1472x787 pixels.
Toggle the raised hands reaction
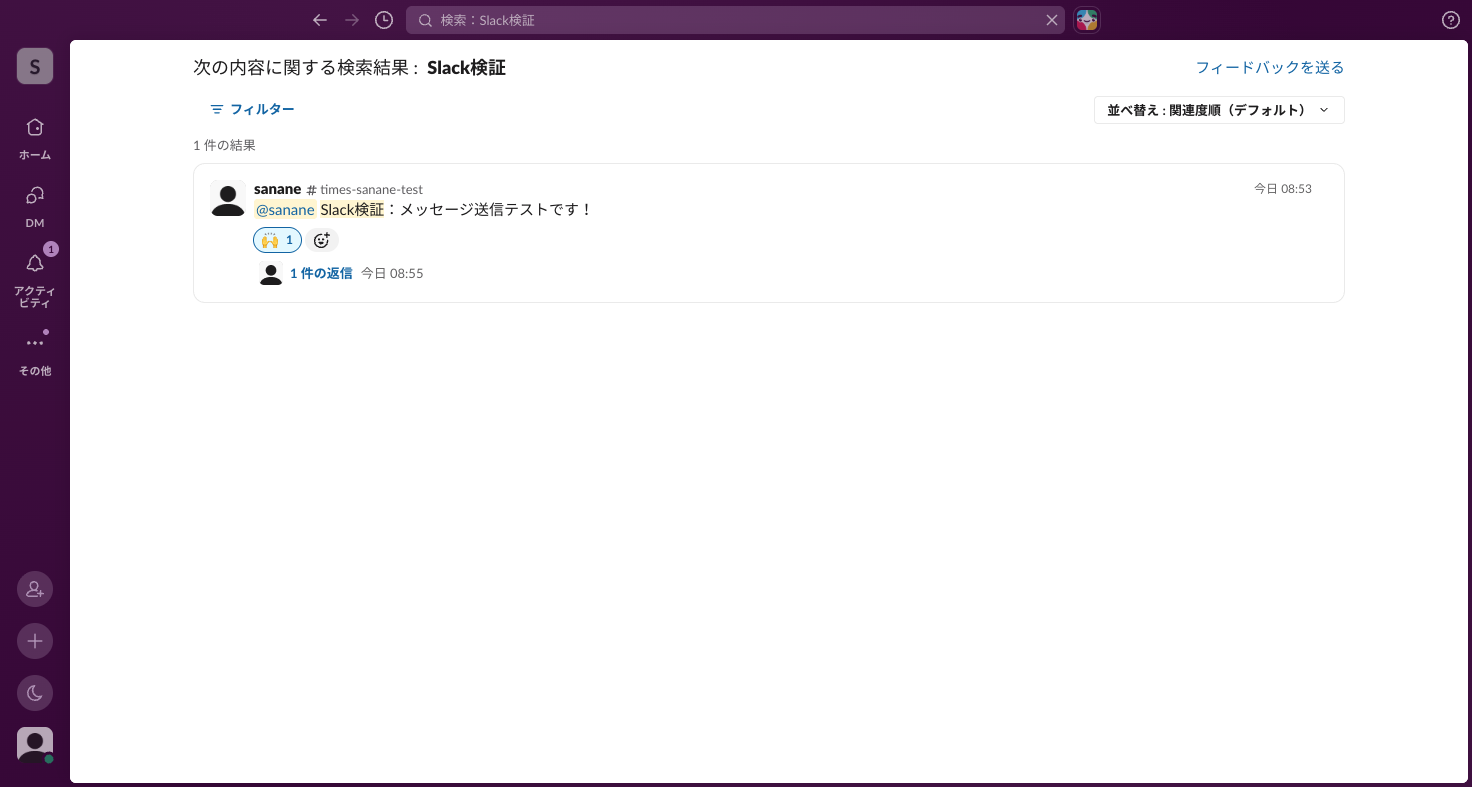(x=277, y=240)
